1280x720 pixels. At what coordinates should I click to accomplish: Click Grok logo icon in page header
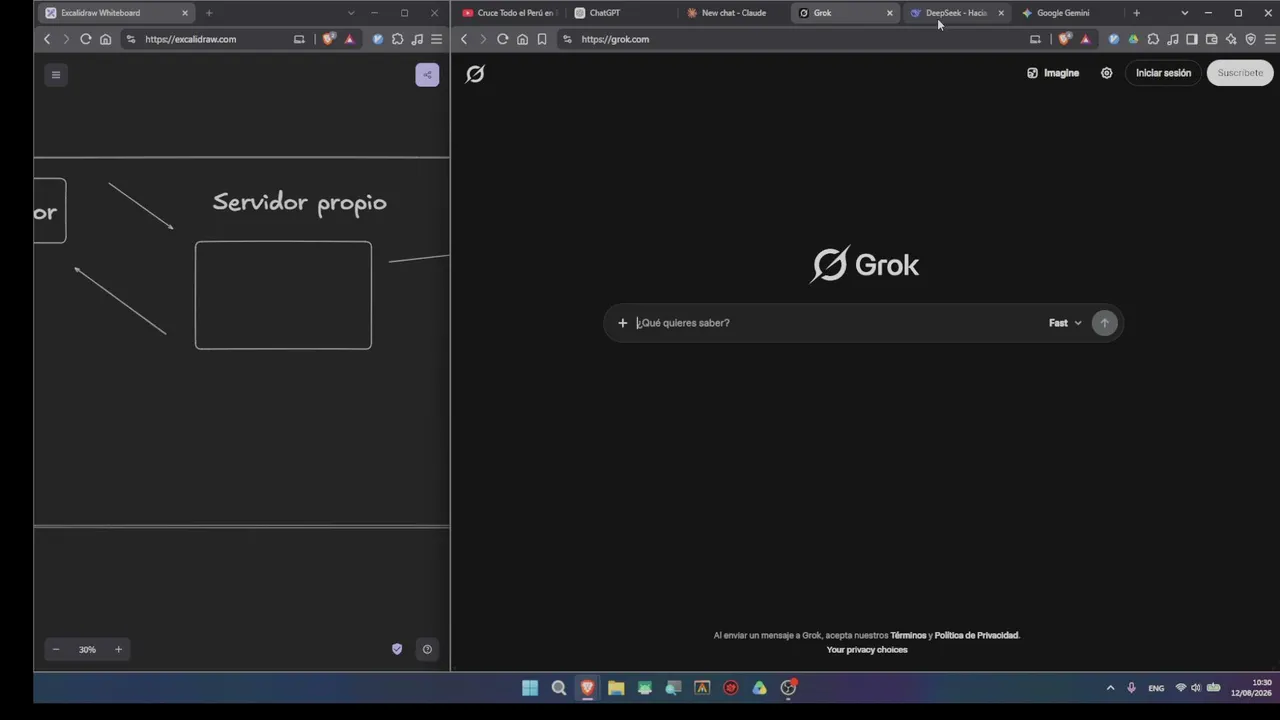point(475,74)
